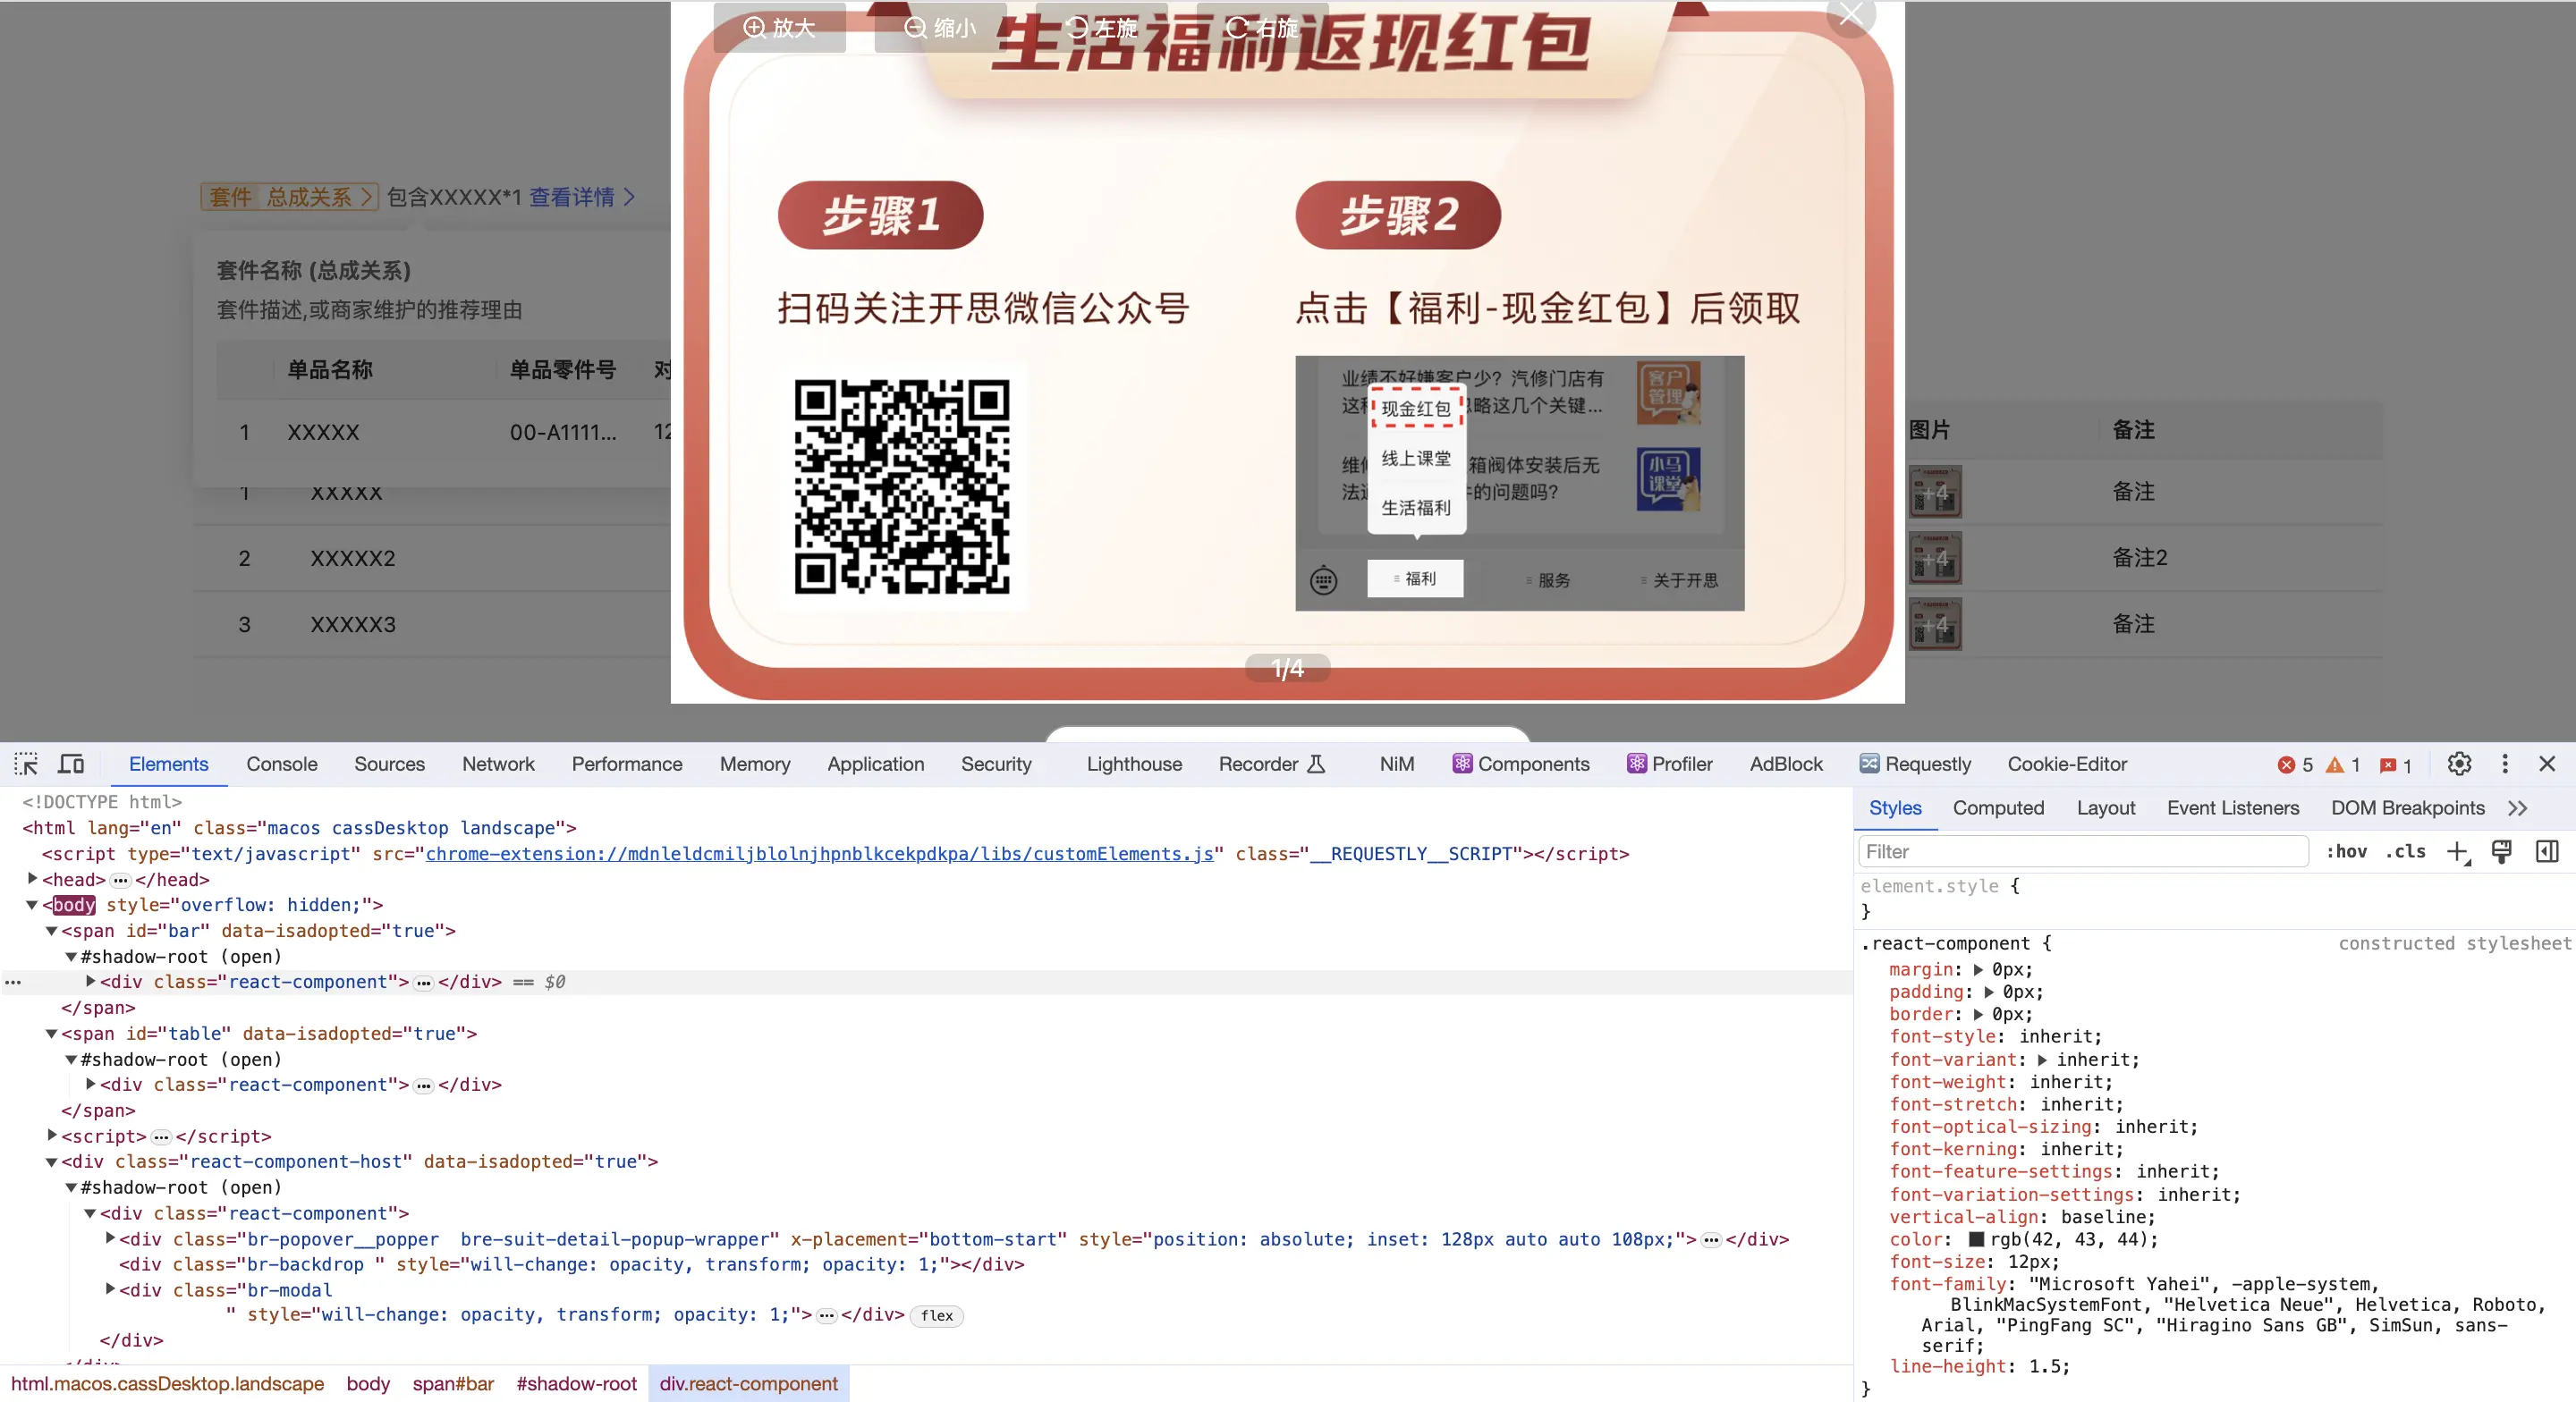Toggle element pseudo-states with :hov
This screenshot has height=1402, width=2576.
pos(2348,852)
